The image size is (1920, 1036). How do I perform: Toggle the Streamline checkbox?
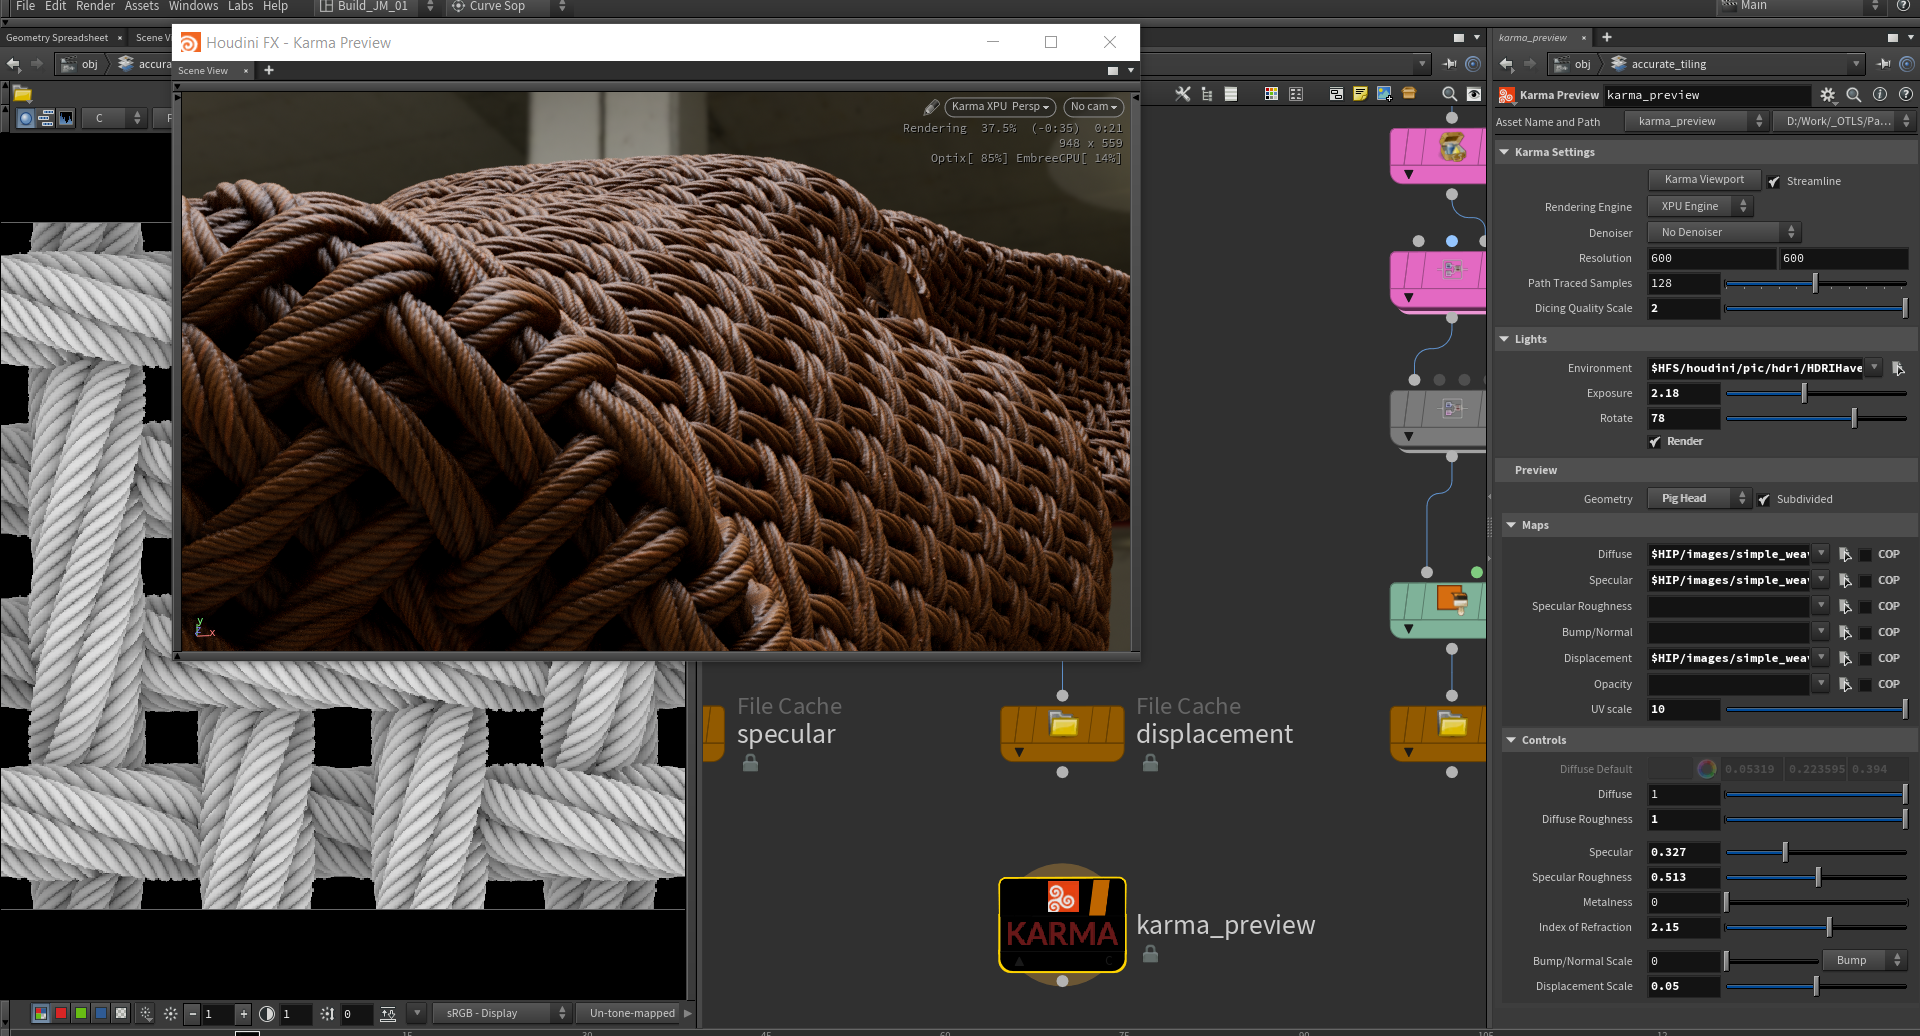[1774, 182]
